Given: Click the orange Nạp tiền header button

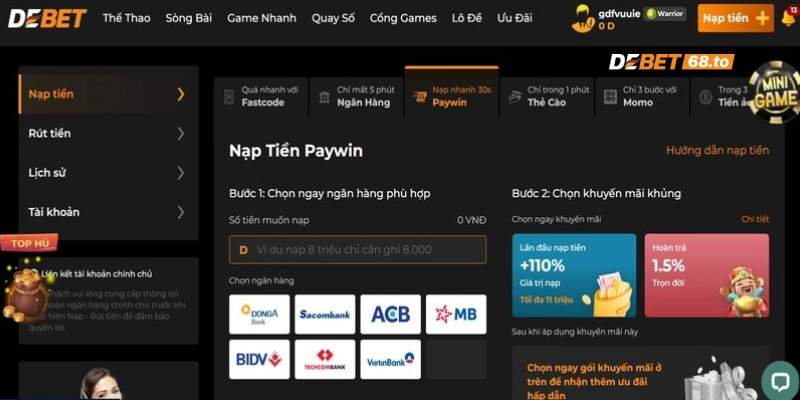Looking at the screenshot, I should point(736,18).
